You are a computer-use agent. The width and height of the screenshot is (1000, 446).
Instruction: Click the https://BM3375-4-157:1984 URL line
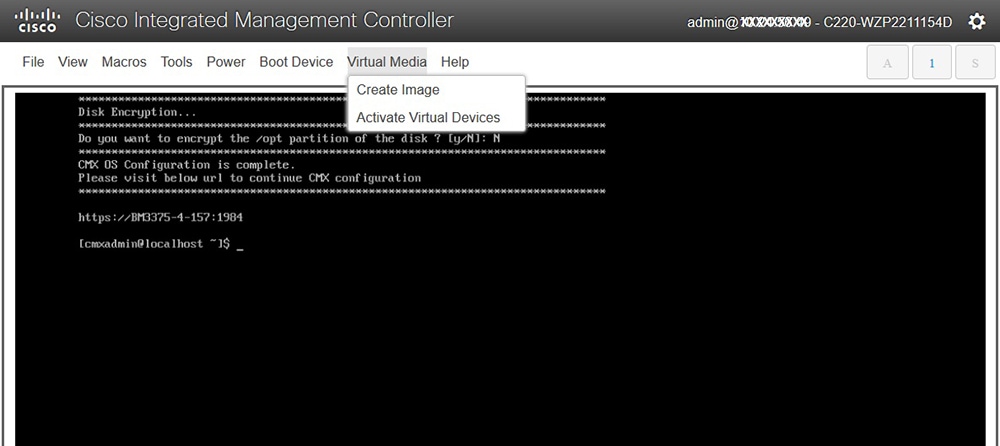(161, 218)
